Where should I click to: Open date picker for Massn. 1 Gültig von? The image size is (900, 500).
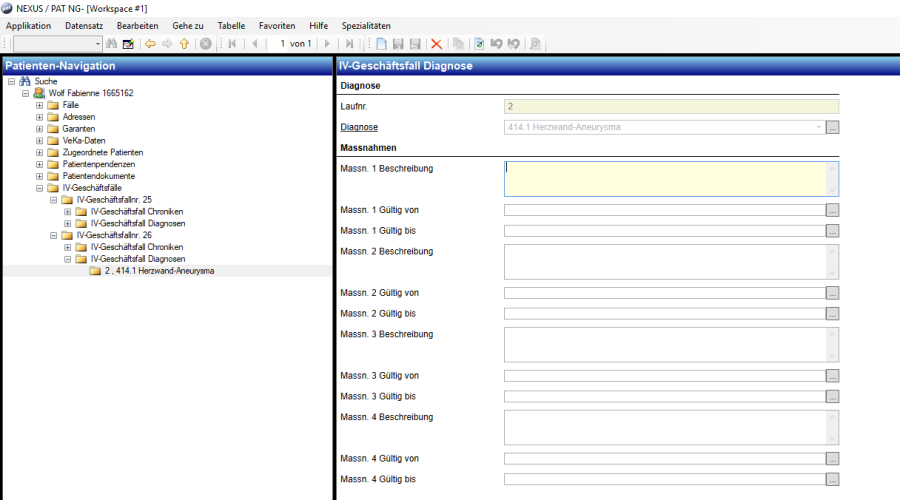tap(832, 210)
